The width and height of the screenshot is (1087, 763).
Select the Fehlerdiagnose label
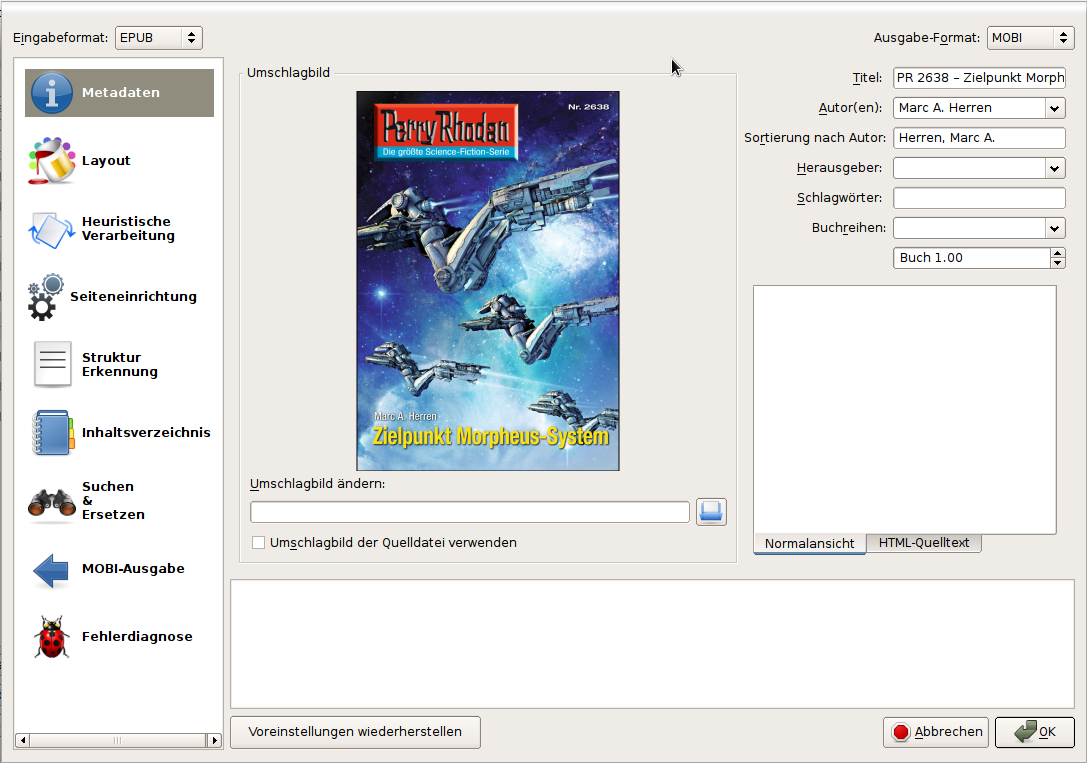coord(137,637)
